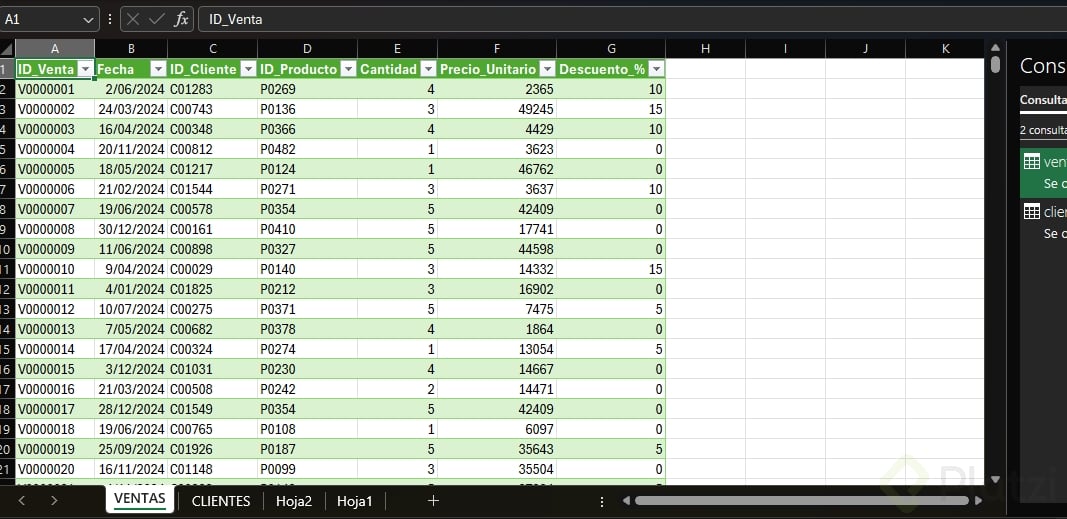Select cell with V0000010
This screenshot has height=519, width=1067.
[54, 269]
